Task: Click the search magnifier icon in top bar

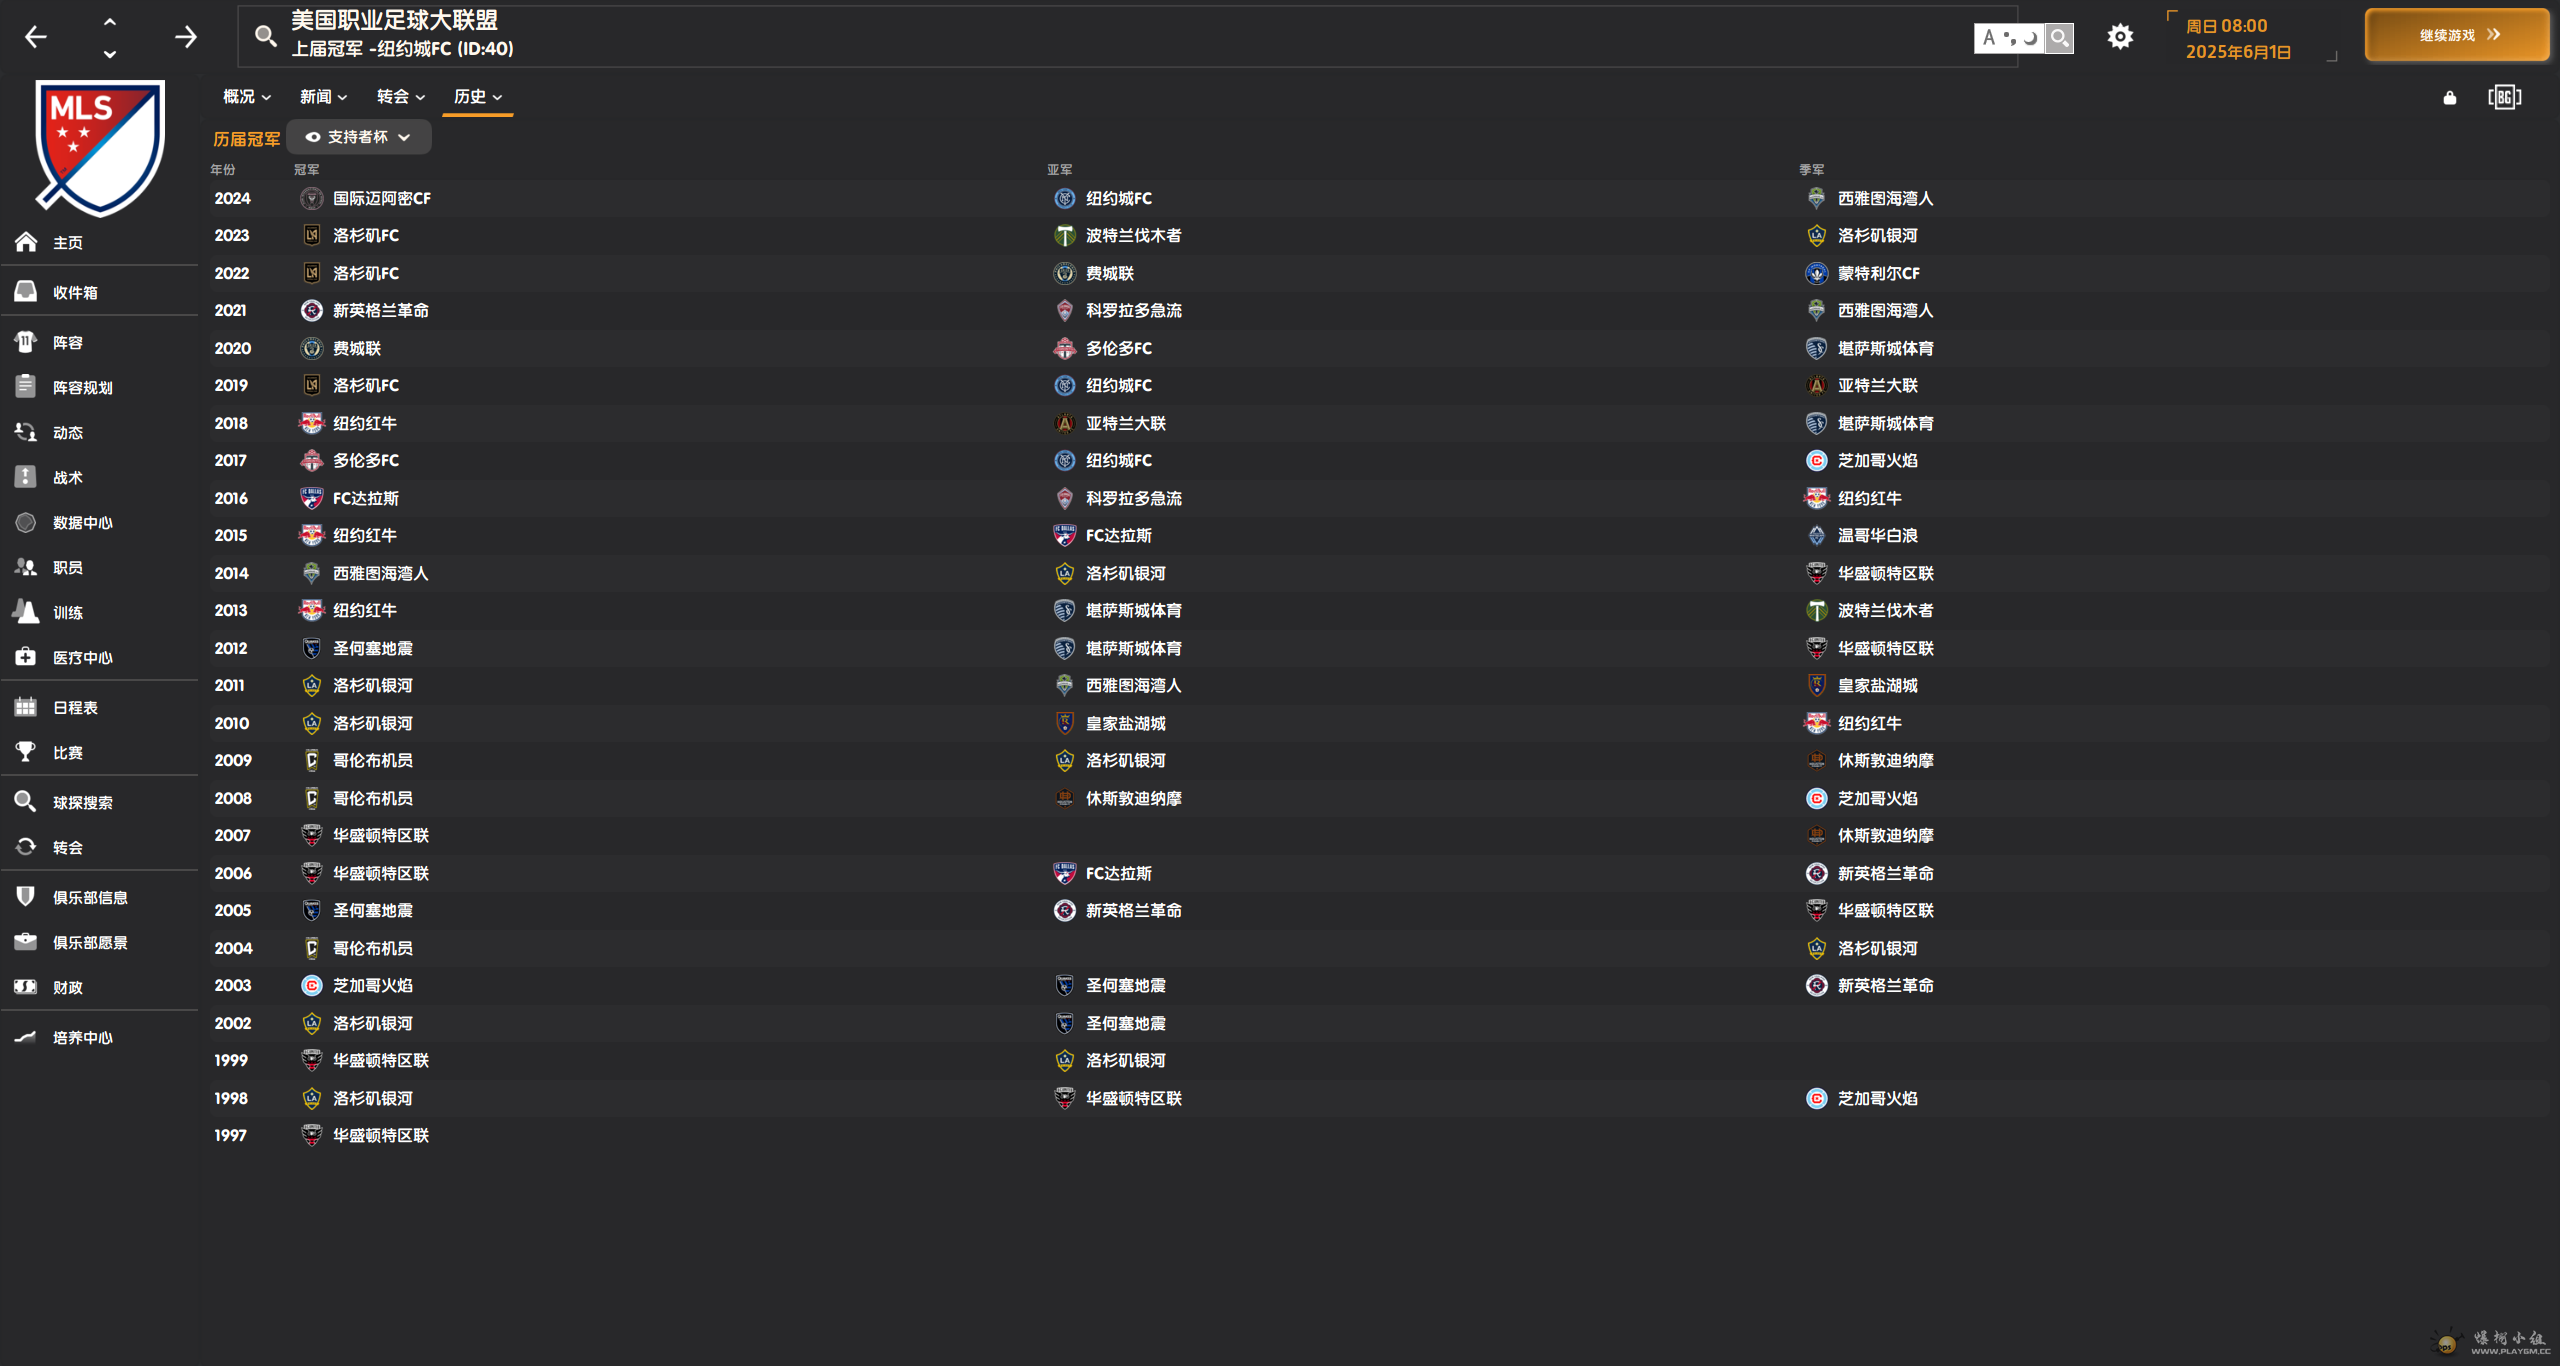Action: click(265, 36)
